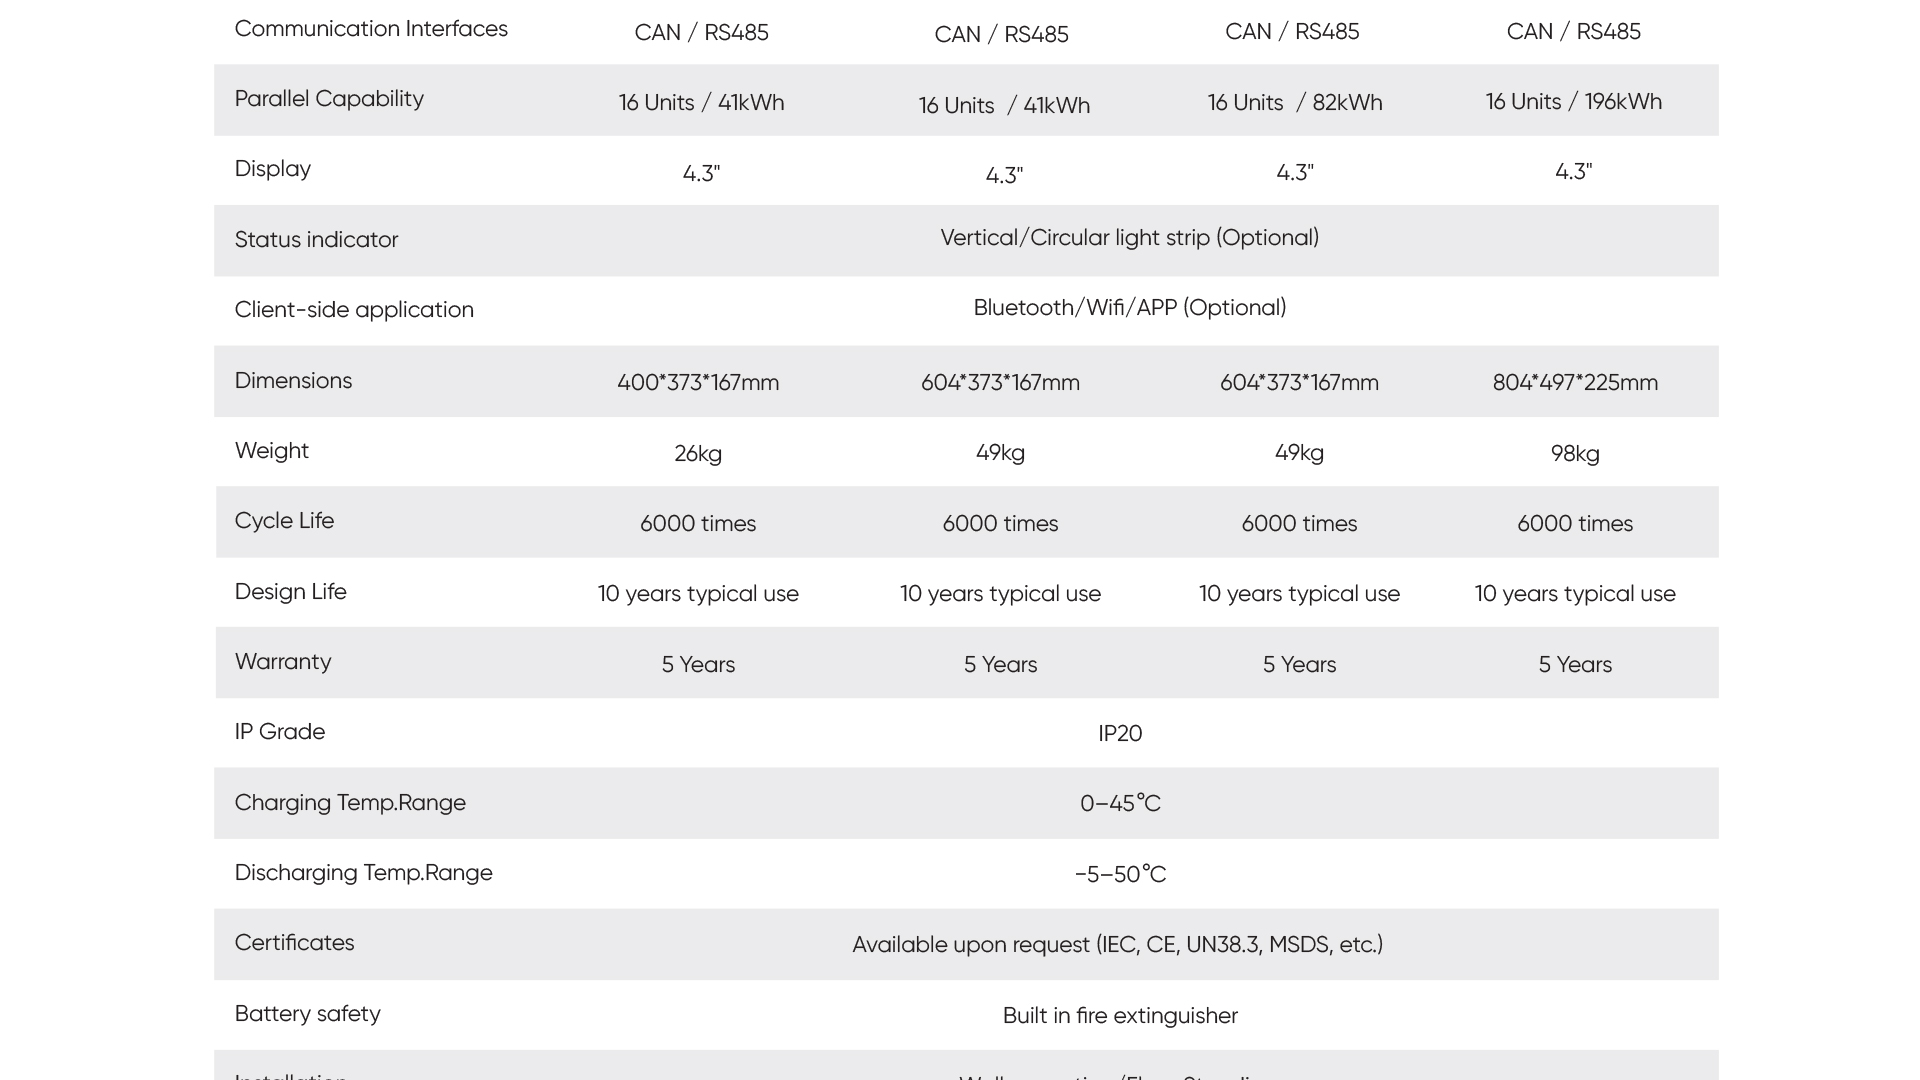Click the Cycle Life row label
Viewport: 1920px width, 1080px height.
click(284, 521)
